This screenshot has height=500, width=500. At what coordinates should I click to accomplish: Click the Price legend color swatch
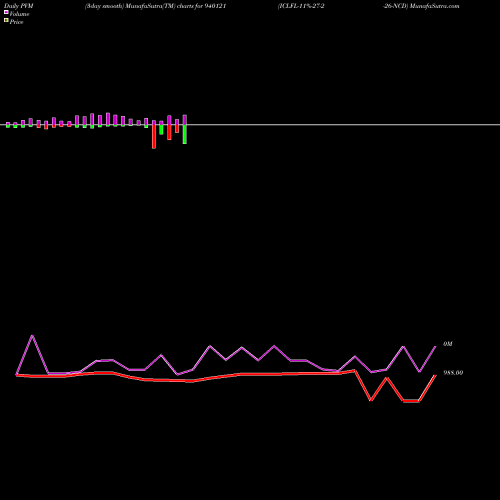coord(6,20)
